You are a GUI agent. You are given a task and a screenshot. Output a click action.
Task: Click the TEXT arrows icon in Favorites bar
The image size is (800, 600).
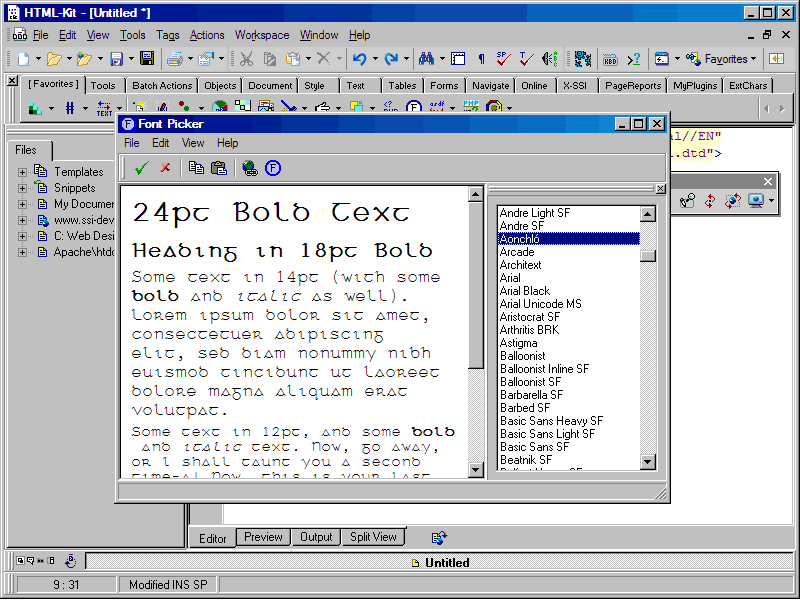point(104,108)
